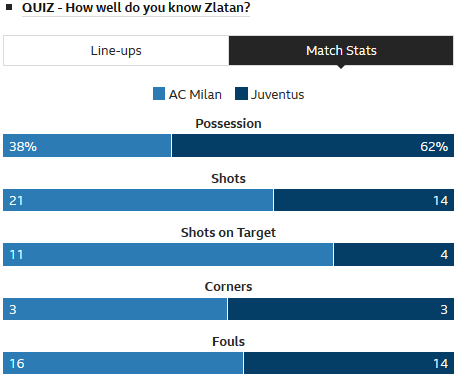454x376 pixels.
Task: Click the Juventus legend color swatch
Action: pyautogui.click(x=241, y=94)
